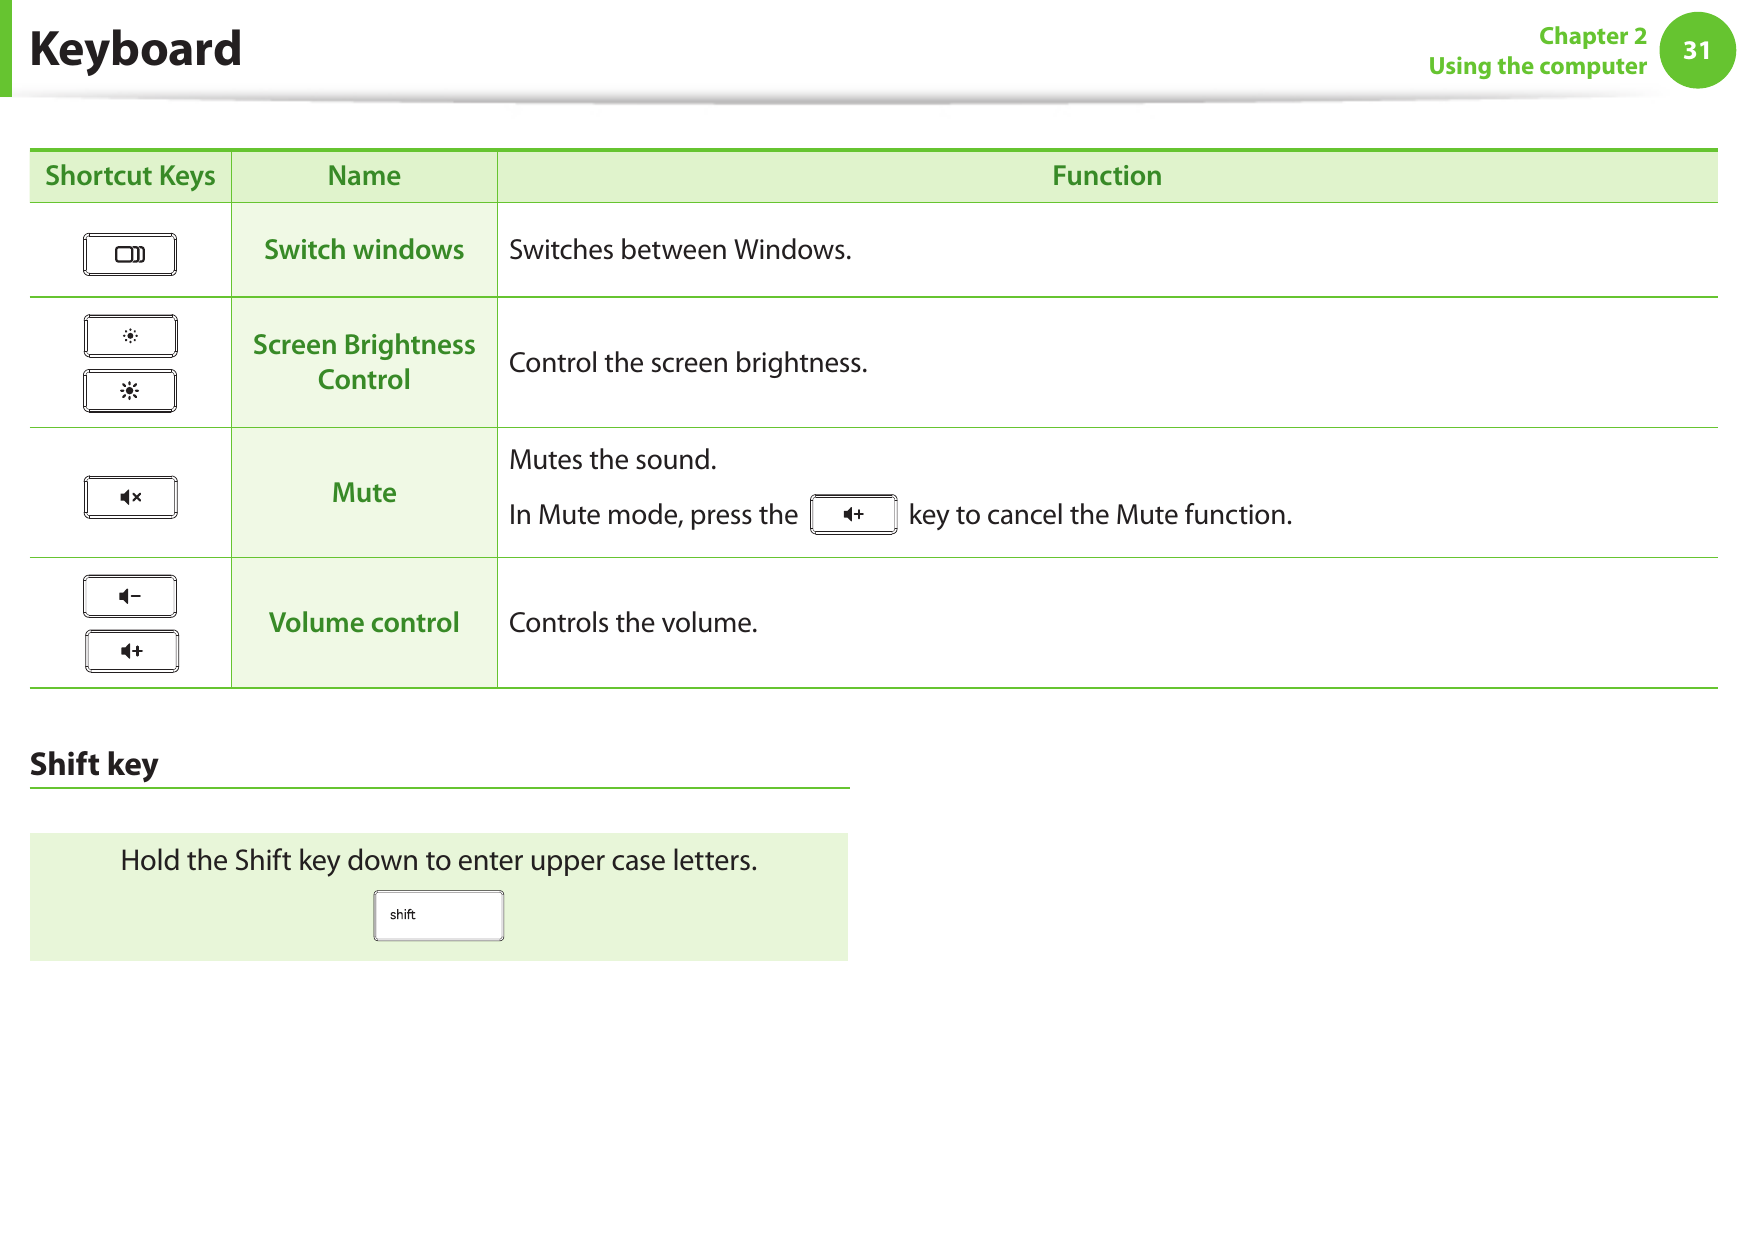Click the 'Switch windows' name cell
The image size is (1749, 1241).
coord(364,250)
